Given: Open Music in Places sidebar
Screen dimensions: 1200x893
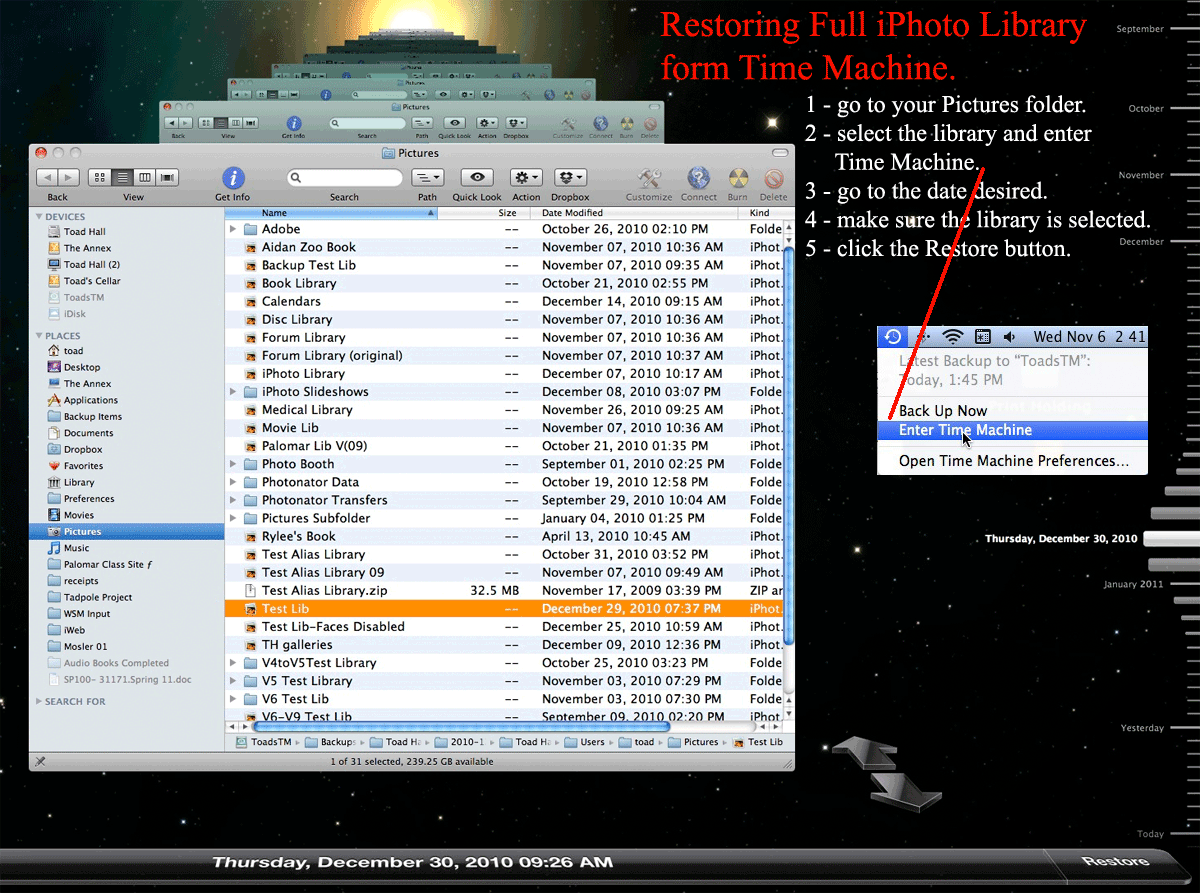Looking at the screenshot, I should [x=77, y=548].
